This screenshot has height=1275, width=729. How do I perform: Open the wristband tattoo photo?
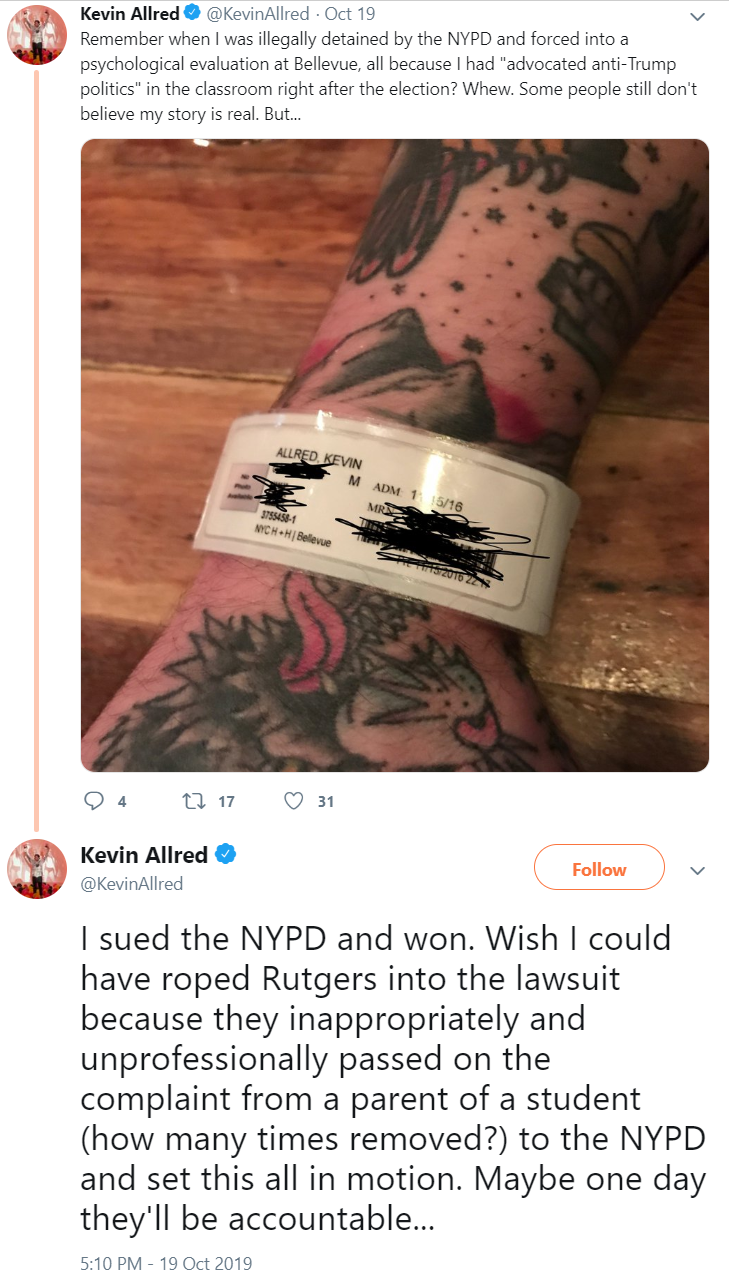tap(395, 455)
